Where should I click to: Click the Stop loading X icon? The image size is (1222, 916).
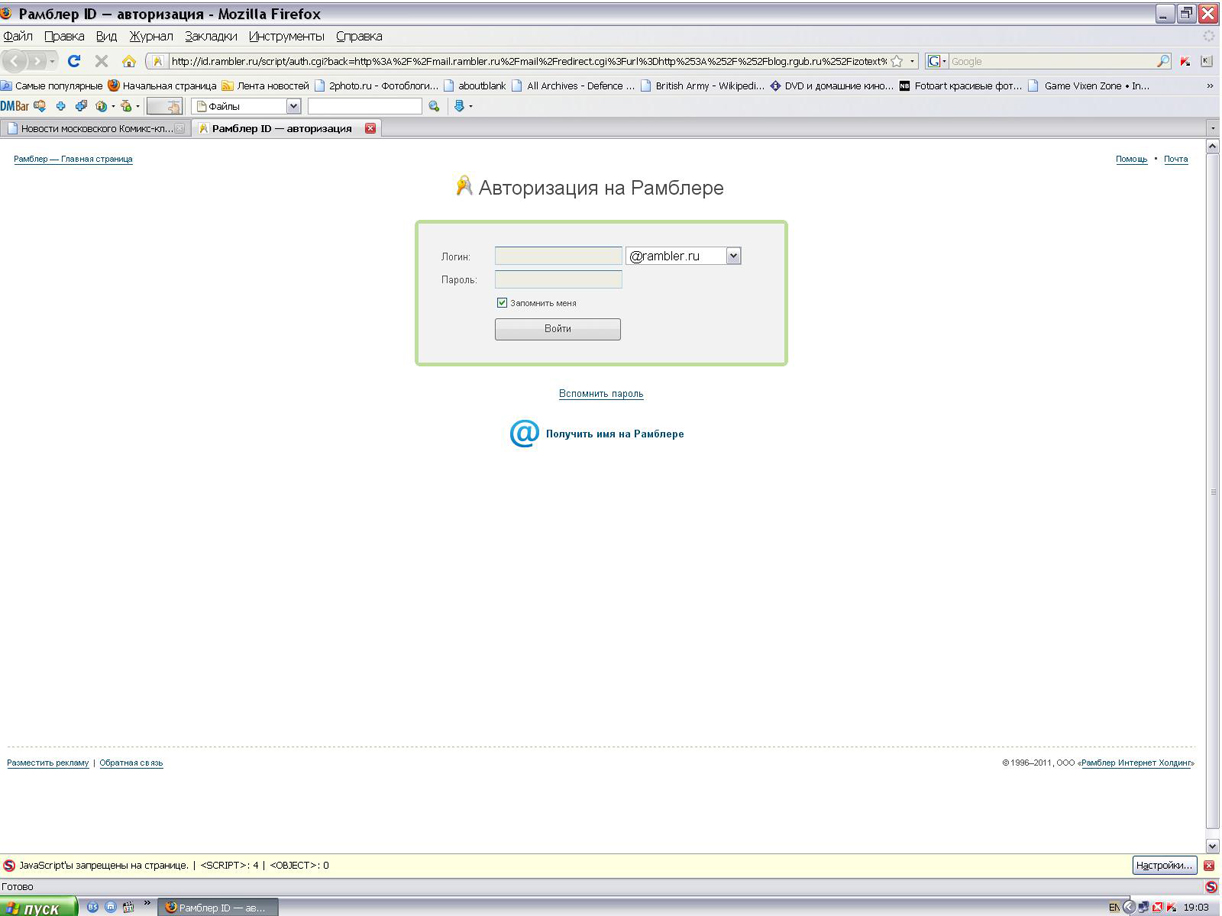(x=101, y=61)
